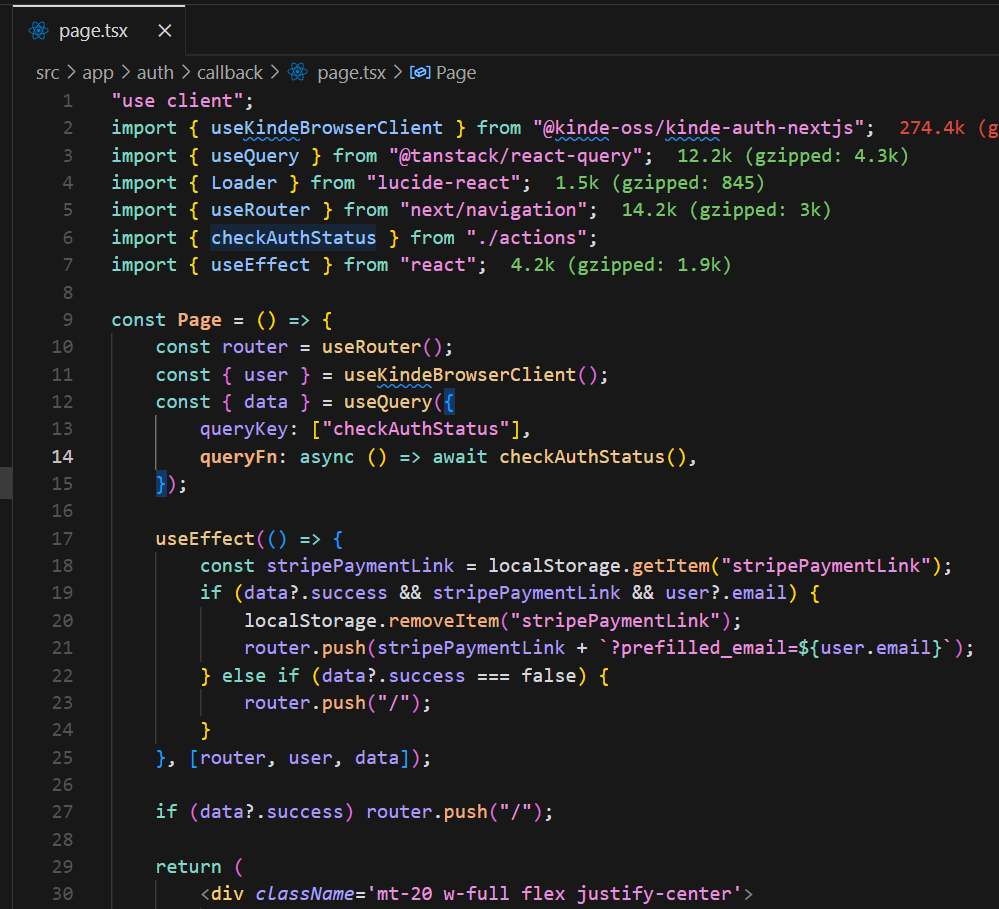Click the React icon on page.tsx tab

coord(38,30)
